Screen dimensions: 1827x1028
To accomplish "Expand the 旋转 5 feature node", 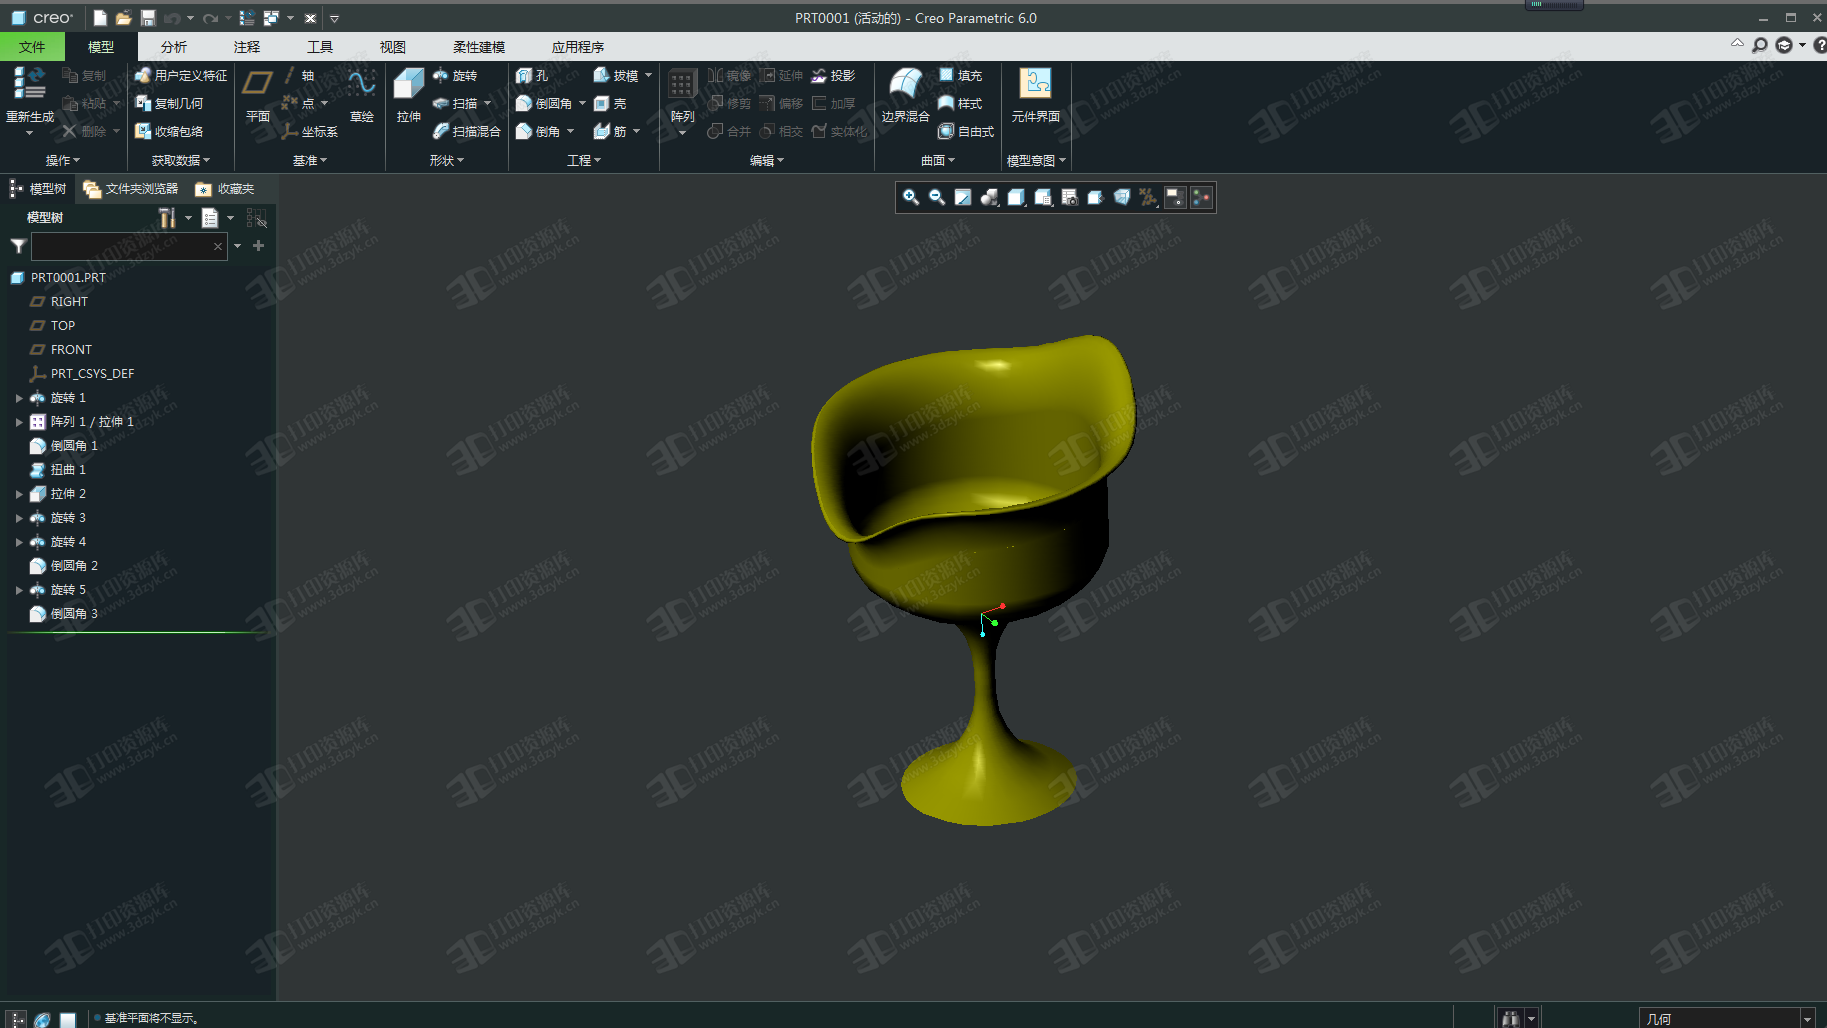I will (18, 590).
